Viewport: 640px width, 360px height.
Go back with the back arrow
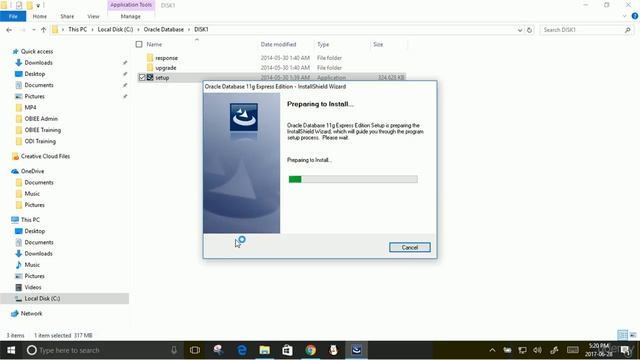(9, 30)
